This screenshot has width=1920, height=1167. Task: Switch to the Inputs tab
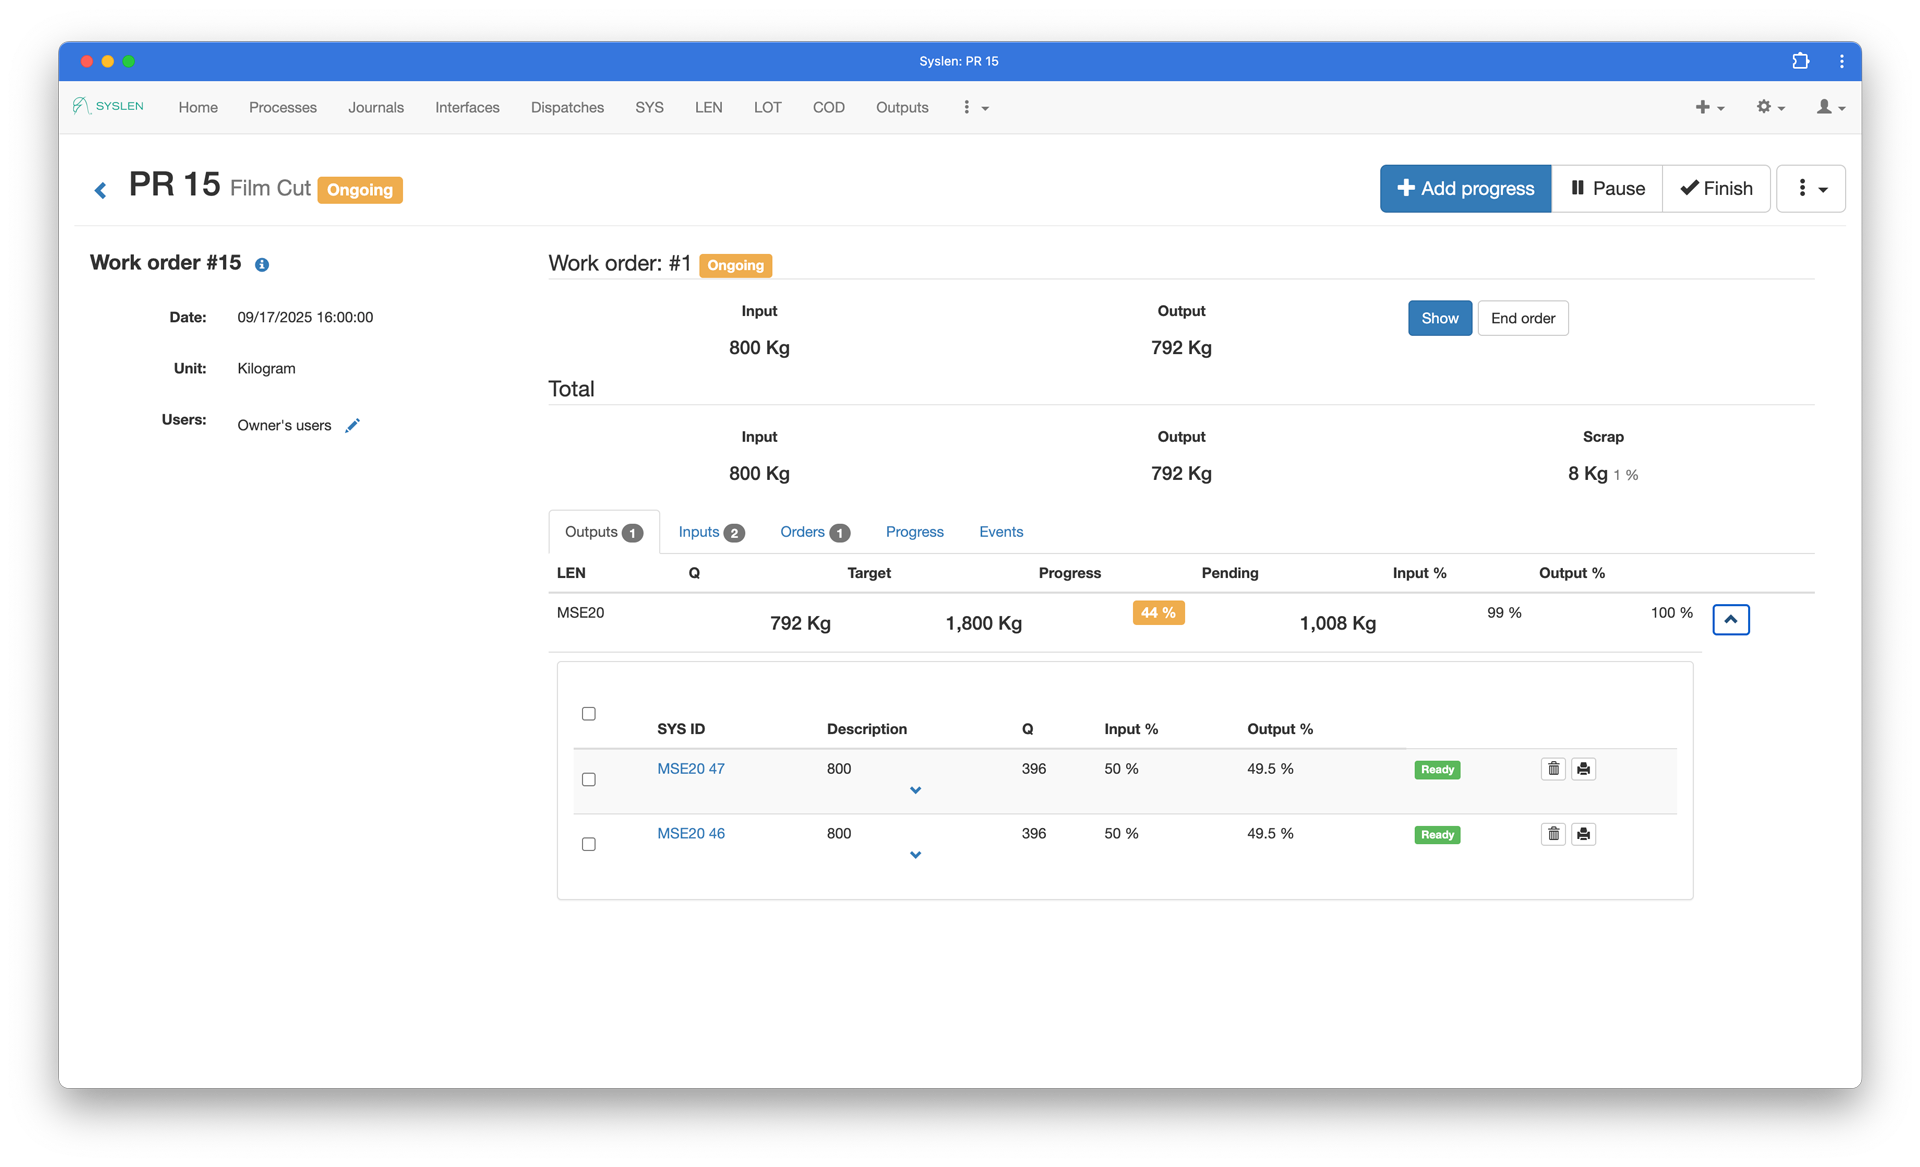click(710, 532)
